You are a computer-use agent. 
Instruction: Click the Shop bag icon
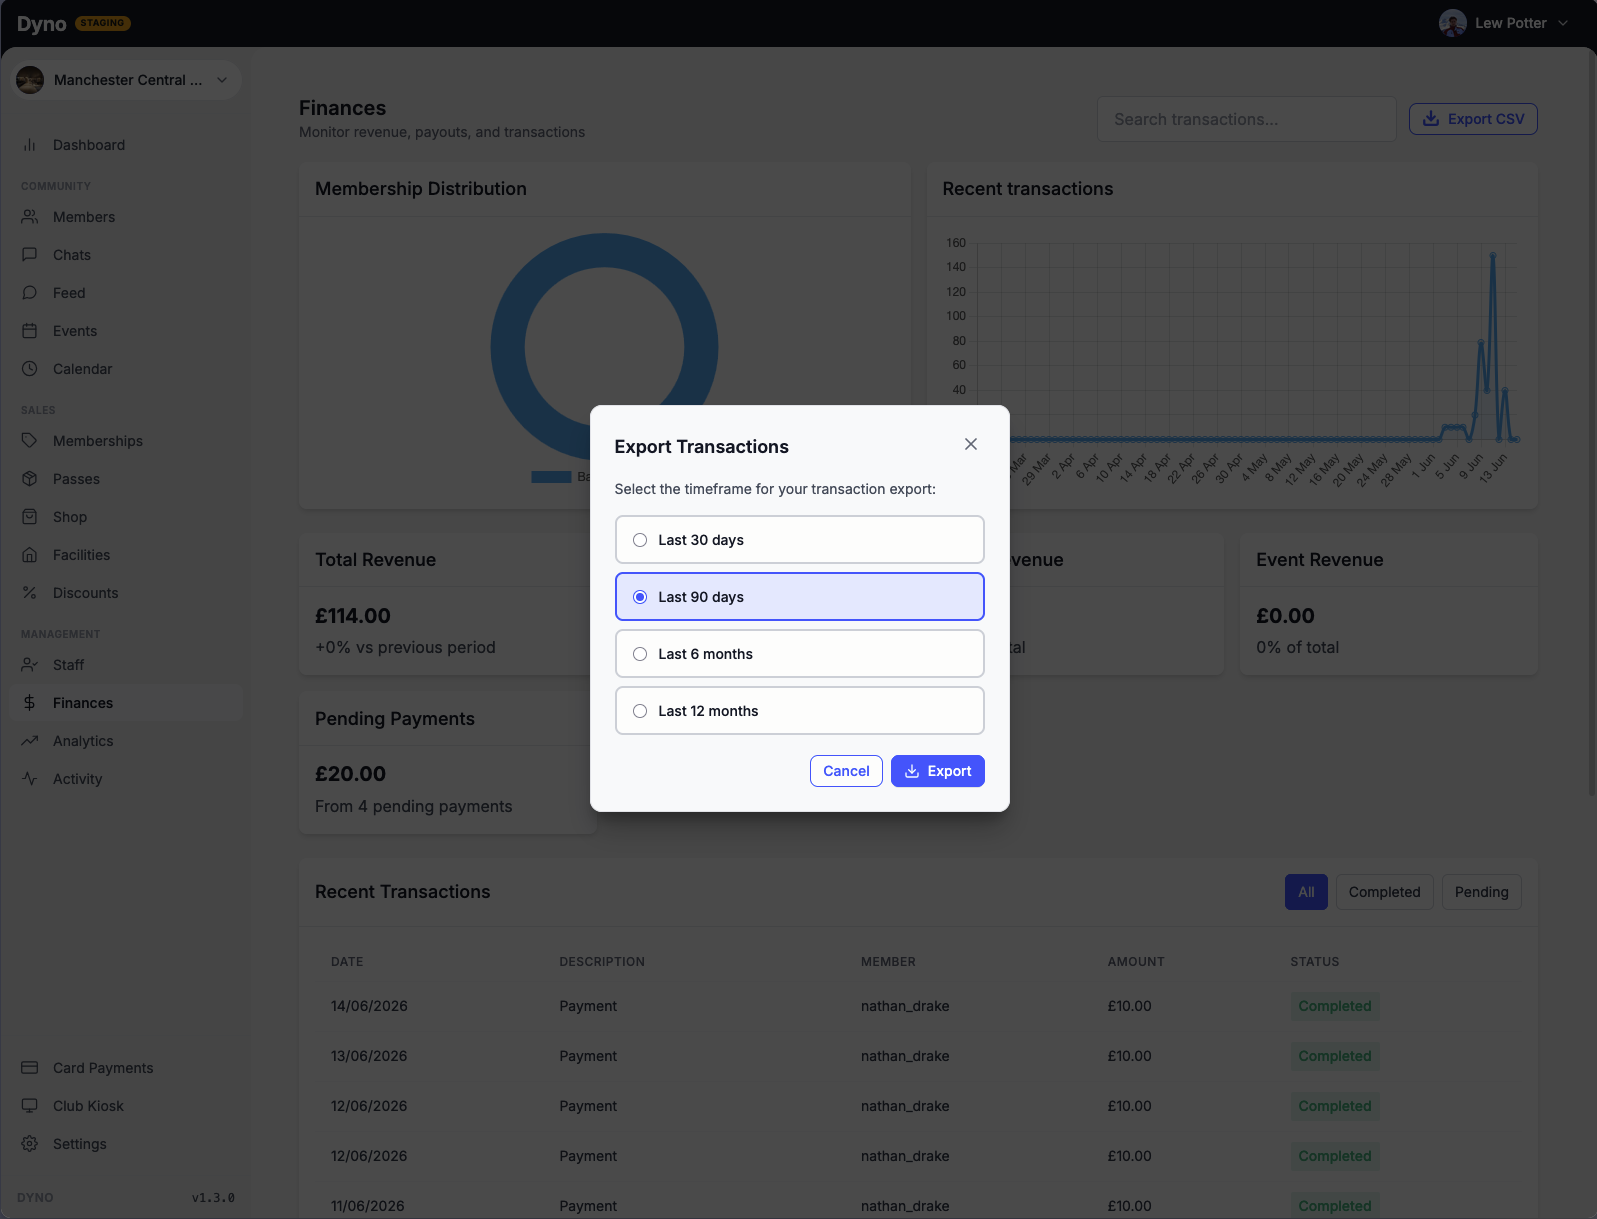tap(30, 517)
